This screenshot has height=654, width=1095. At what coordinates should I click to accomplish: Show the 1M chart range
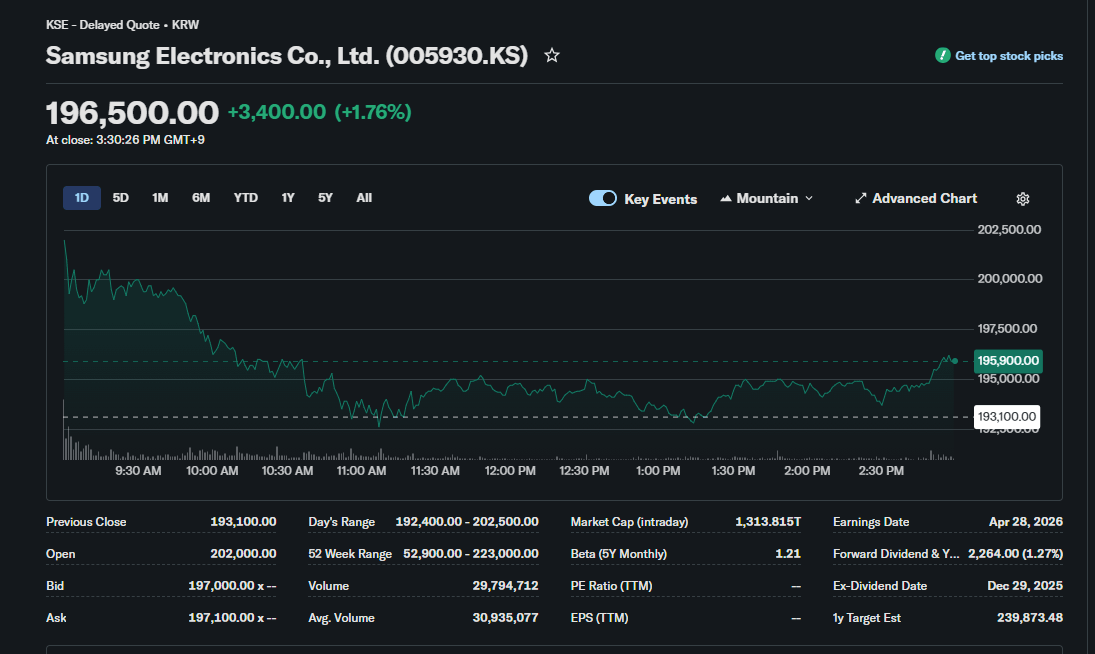160,198
